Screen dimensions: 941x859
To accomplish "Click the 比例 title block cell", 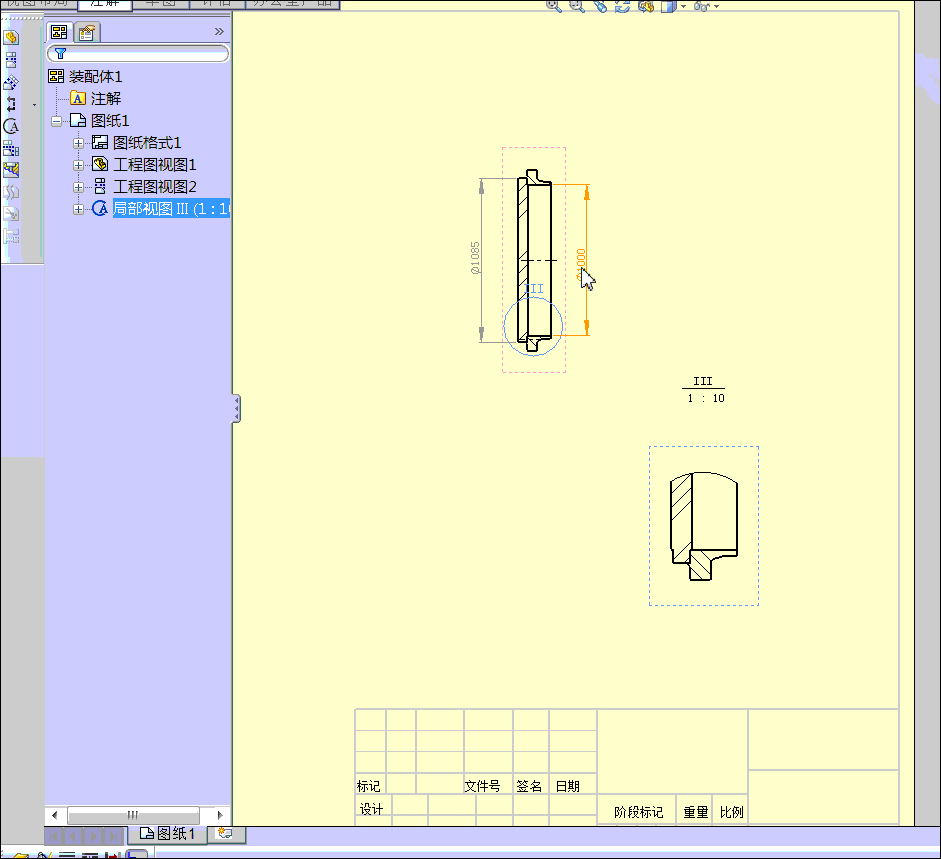I will [732, 812].
